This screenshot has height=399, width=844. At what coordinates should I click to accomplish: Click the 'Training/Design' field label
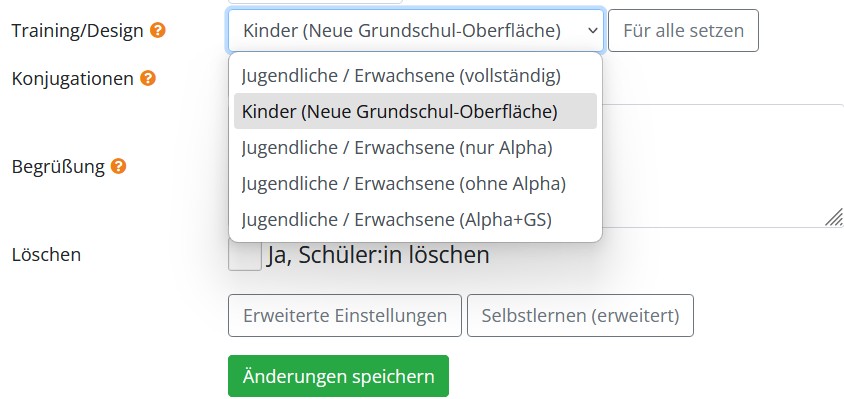click(78, 31)
